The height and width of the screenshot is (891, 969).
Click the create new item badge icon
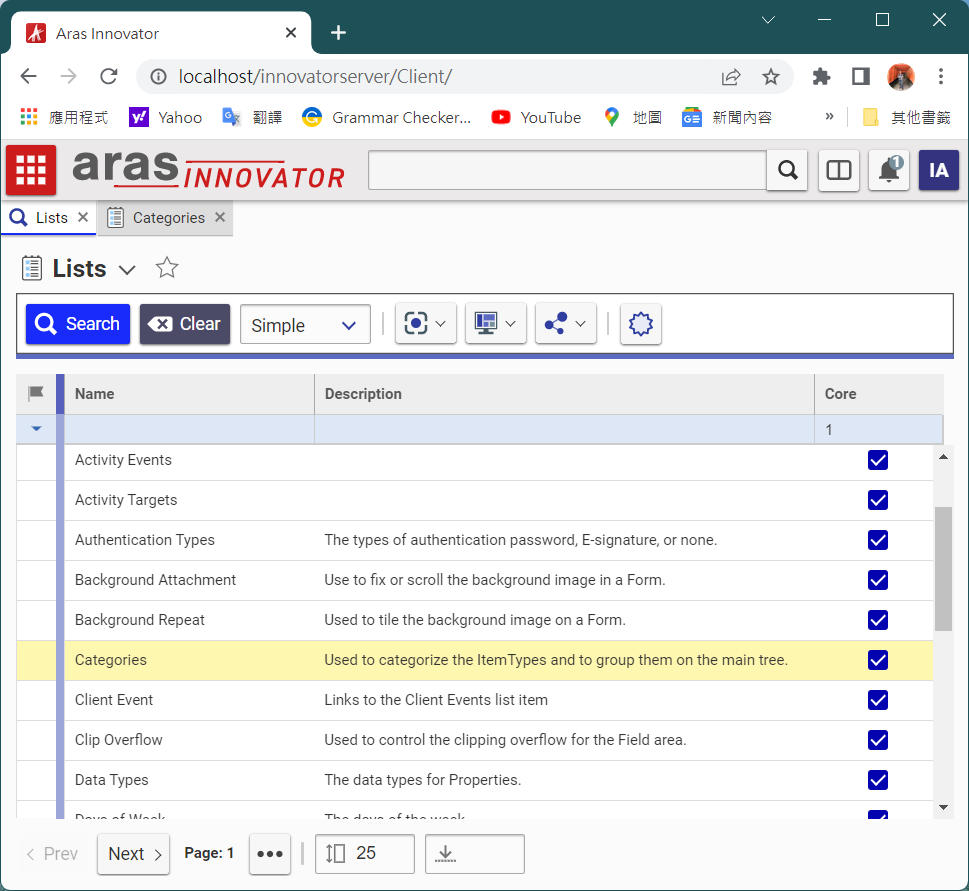(641, 323)
